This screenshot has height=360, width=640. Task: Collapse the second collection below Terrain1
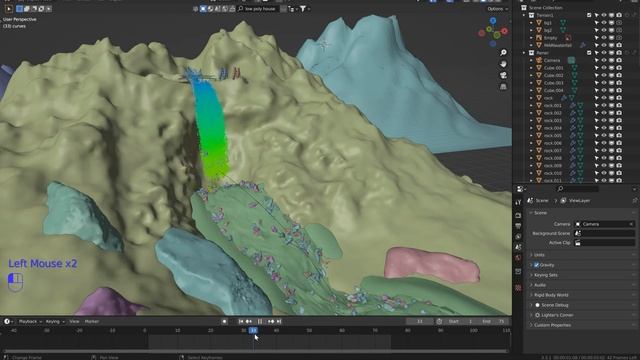[524, 53]
